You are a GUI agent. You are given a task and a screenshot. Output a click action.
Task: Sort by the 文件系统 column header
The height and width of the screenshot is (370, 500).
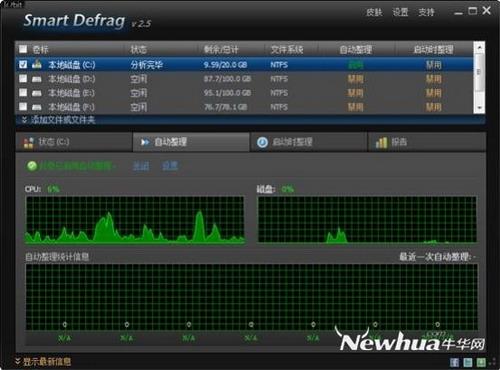pyautogui.click(x=287, y=50)
